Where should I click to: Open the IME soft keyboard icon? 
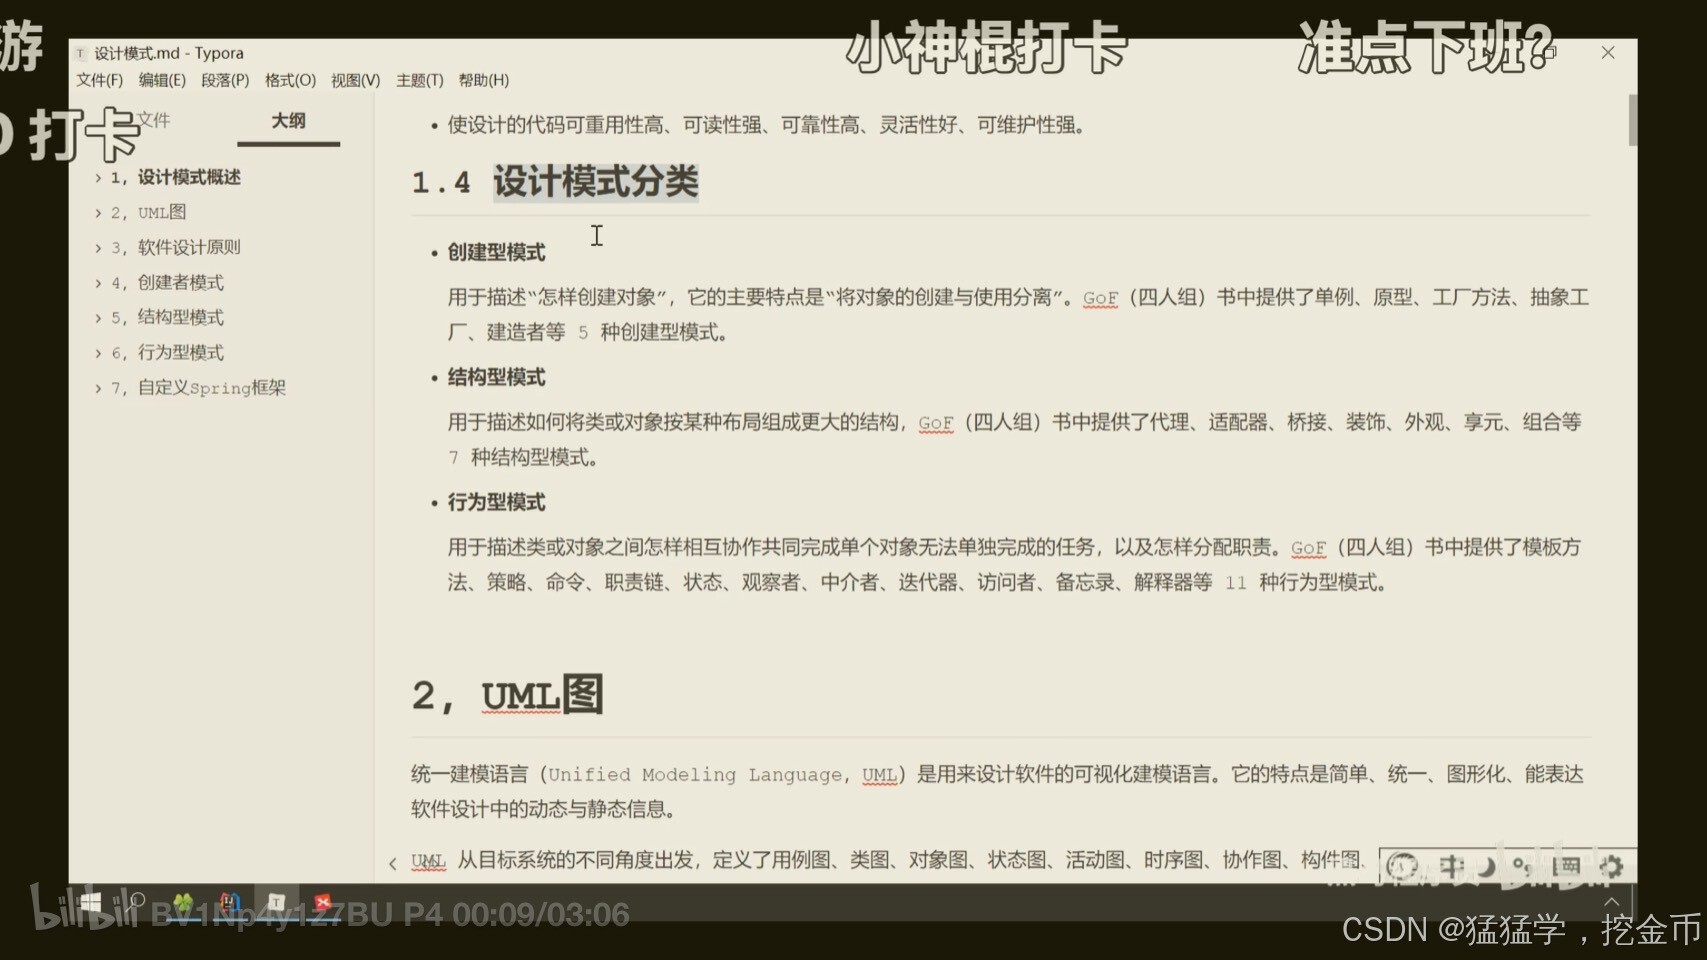(1566, 866)
